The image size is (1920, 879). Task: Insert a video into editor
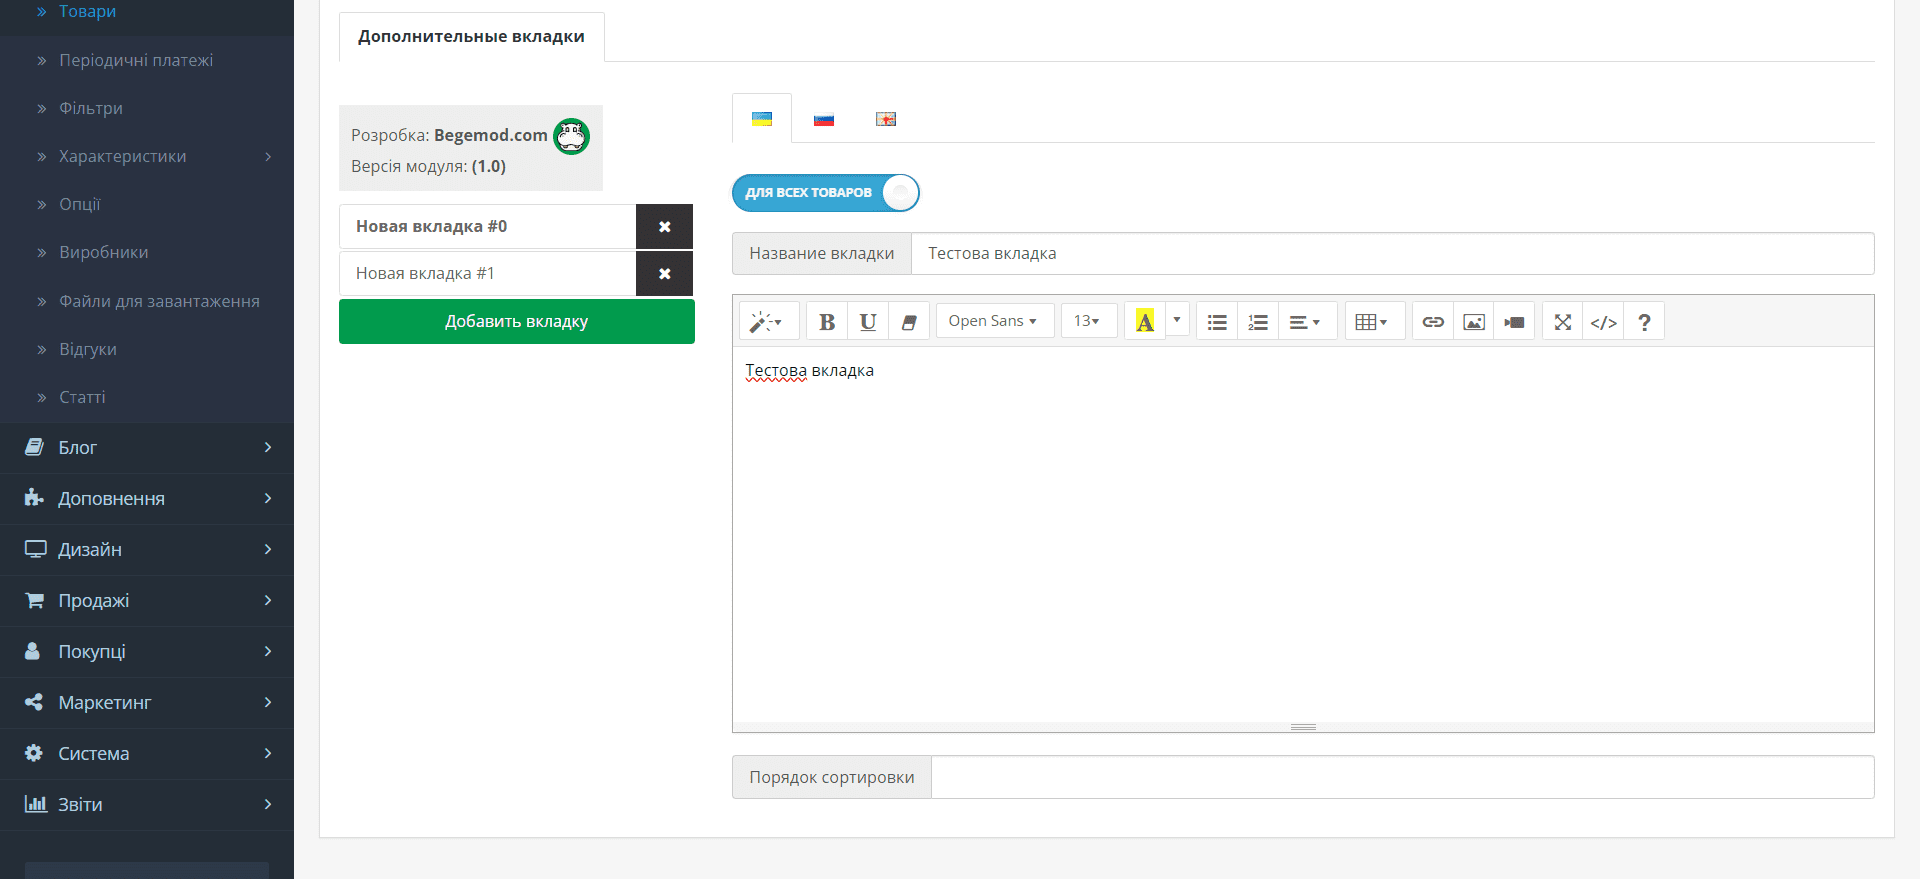coord(1514,322)
